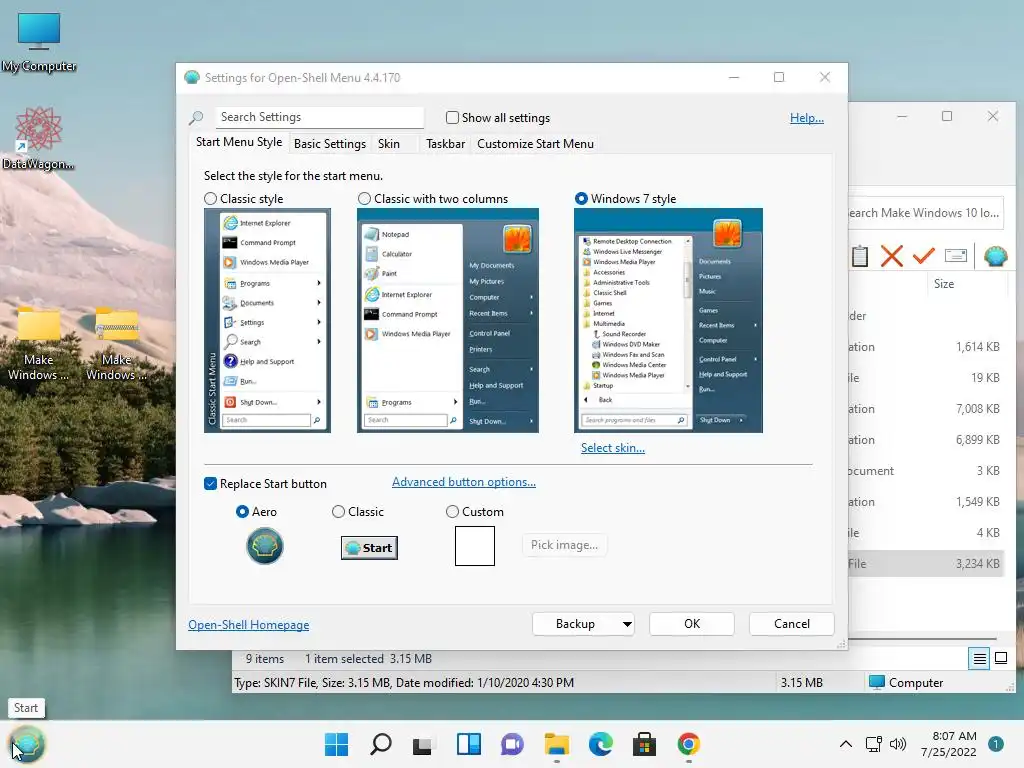Switch Explorer to details view icon
This screenshot has height=768, width=1024.
pyautogui.click(x=979, y=659)
